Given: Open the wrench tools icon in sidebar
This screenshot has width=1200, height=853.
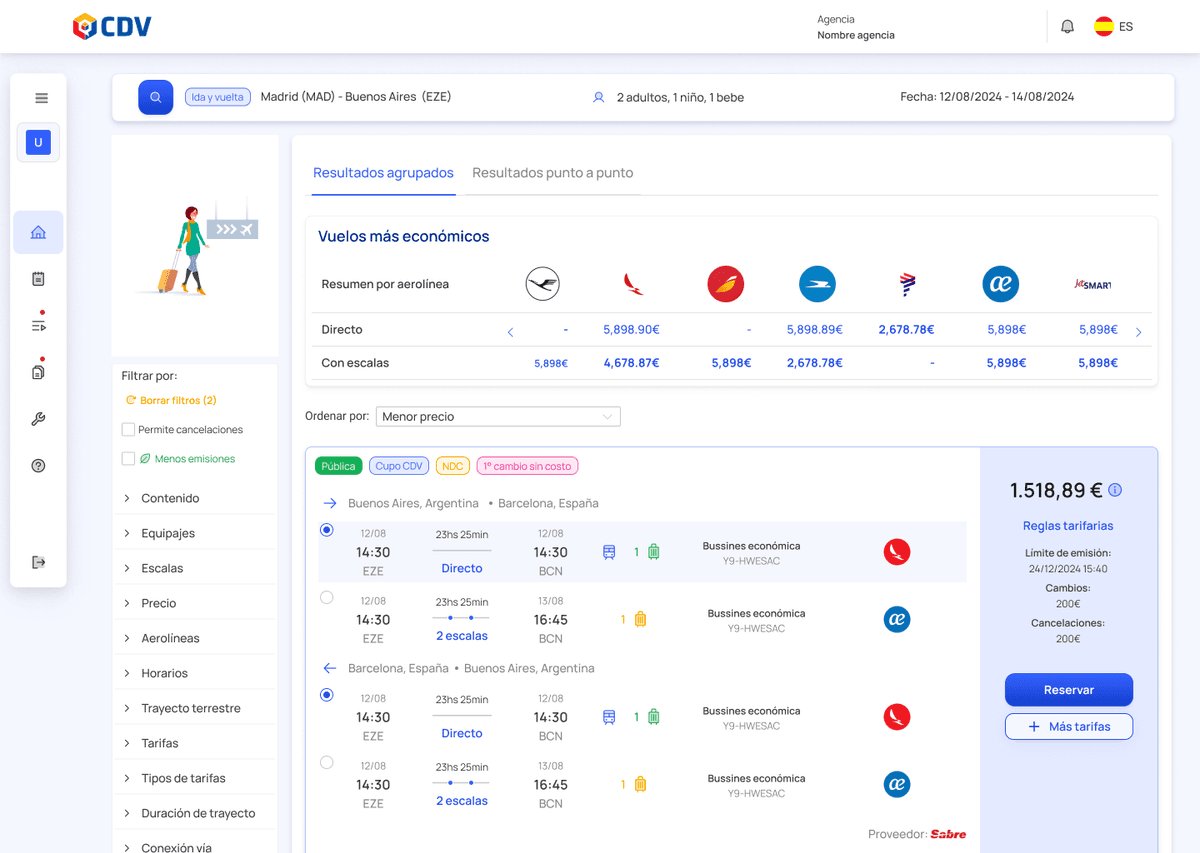Looking at the screenshot, I should tap(38, 419).
